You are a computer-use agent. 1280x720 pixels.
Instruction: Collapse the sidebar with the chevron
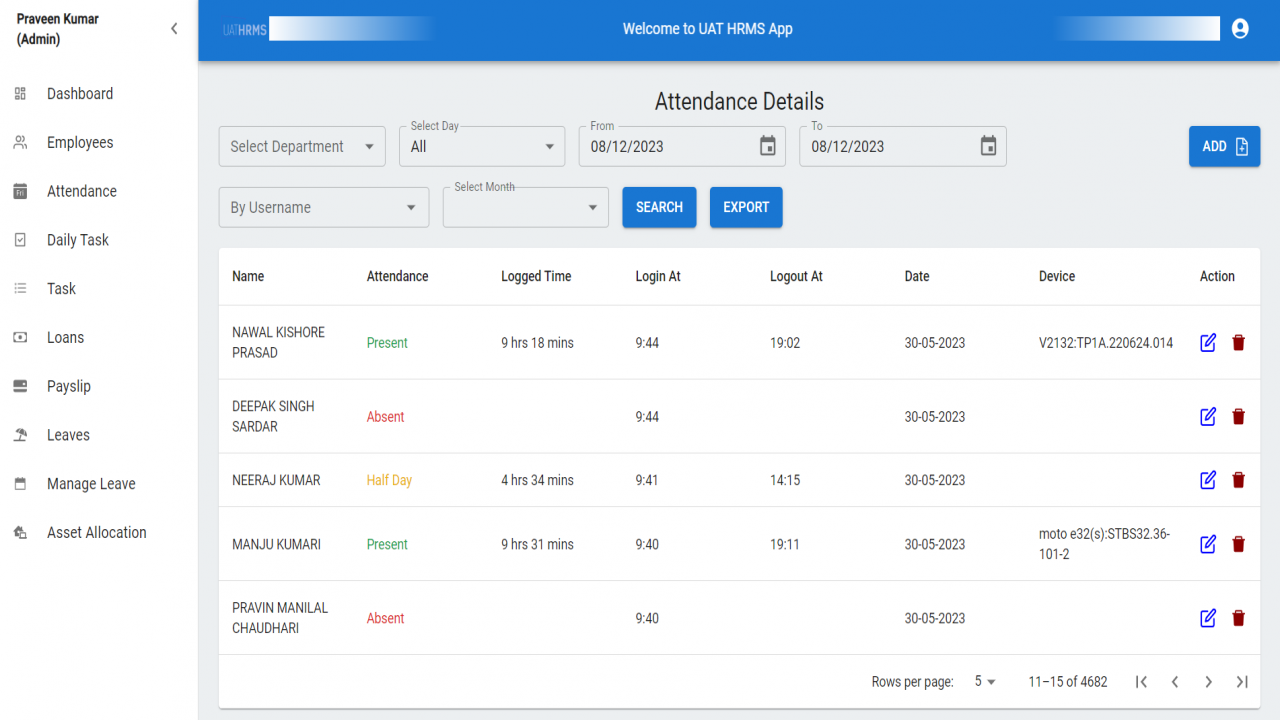pos(174,29)
